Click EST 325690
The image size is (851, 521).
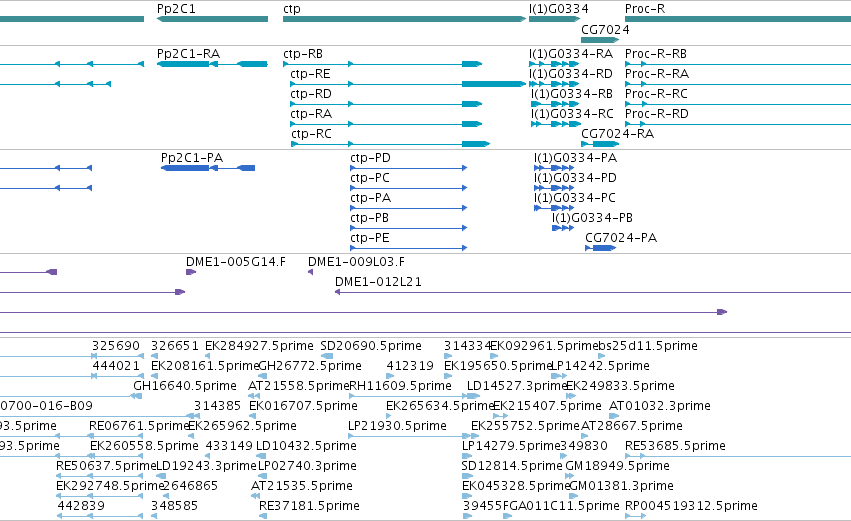click(116, 346)
